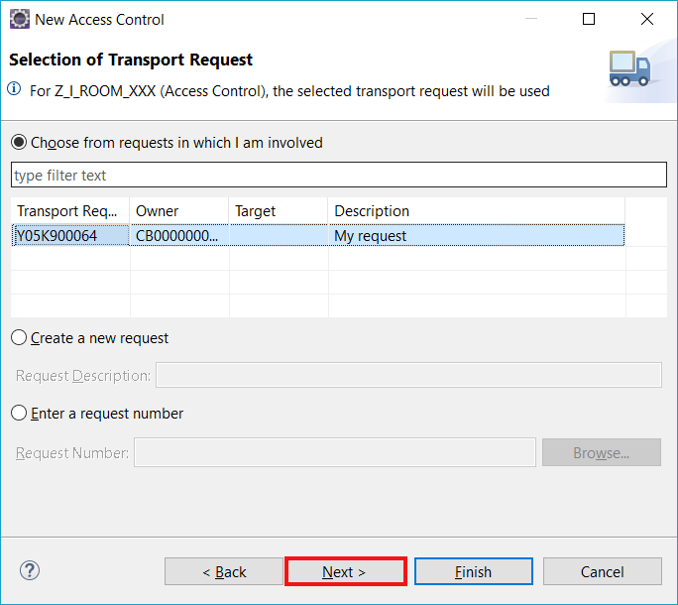
Task: Select transport request Y05K900064
Action: 70,235
